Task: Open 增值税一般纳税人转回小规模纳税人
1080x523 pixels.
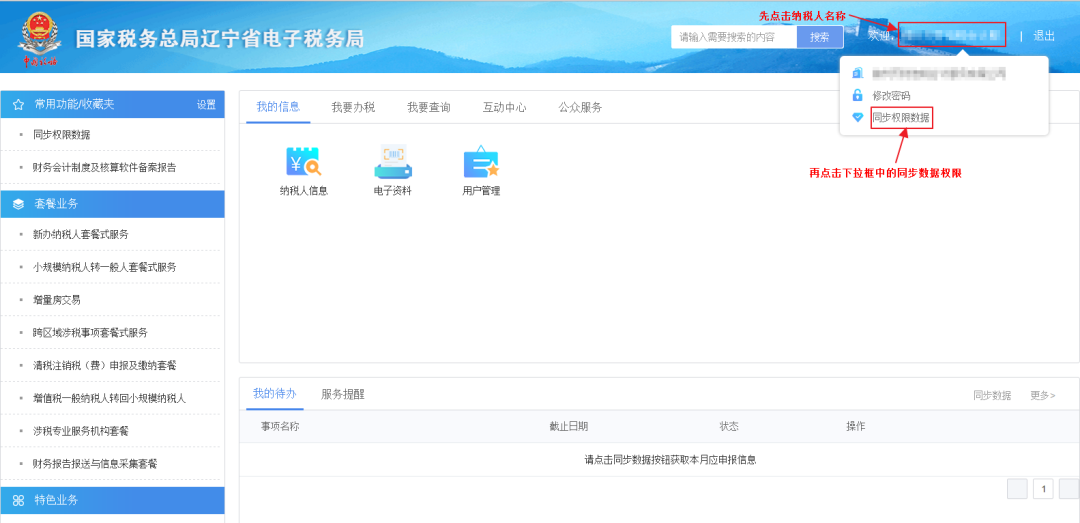Action: (112, 398)
